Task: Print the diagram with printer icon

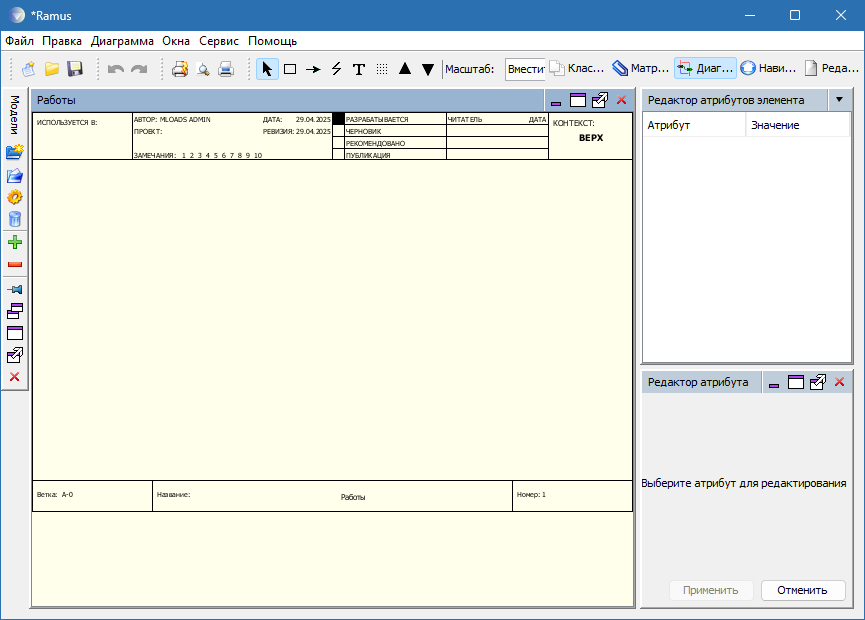Action: point(226,69)
